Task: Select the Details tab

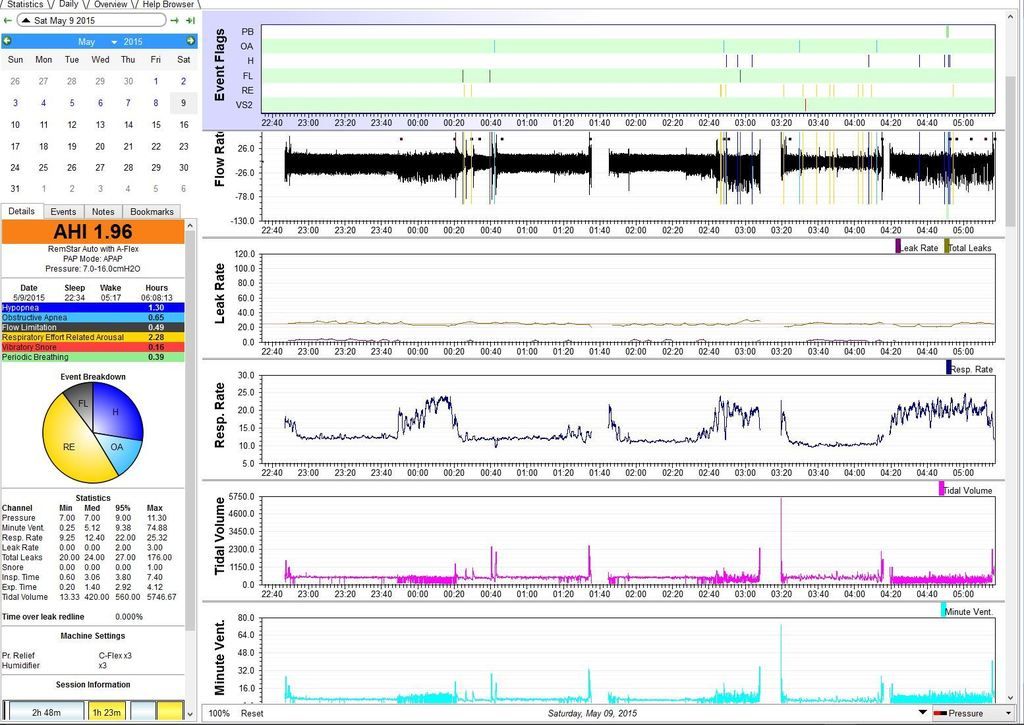Action: coord(22,211)
